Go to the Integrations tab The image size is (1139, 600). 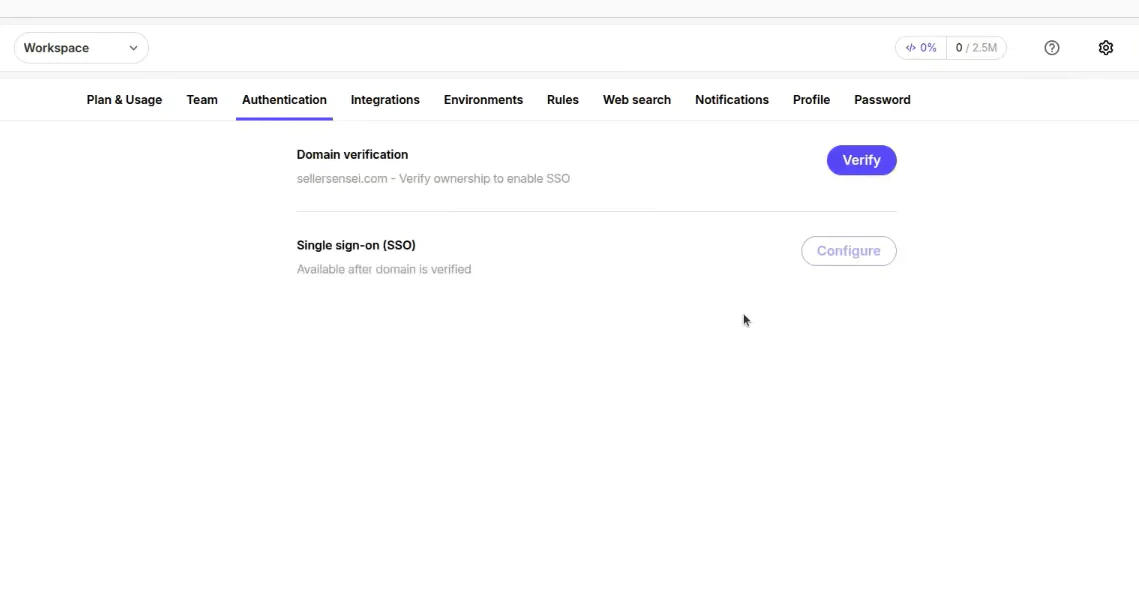385,100
